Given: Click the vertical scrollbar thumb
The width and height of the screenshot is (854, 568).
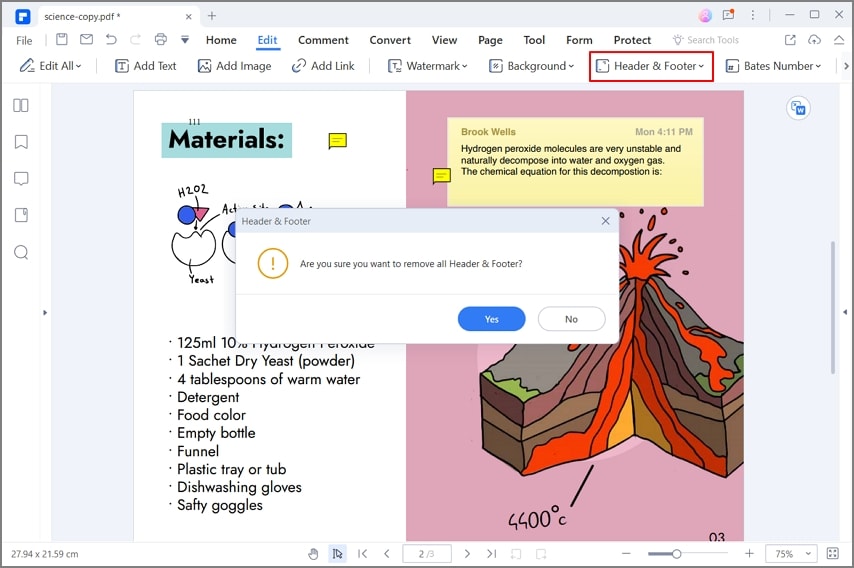Looking at the screenshot, I should 832,308.
